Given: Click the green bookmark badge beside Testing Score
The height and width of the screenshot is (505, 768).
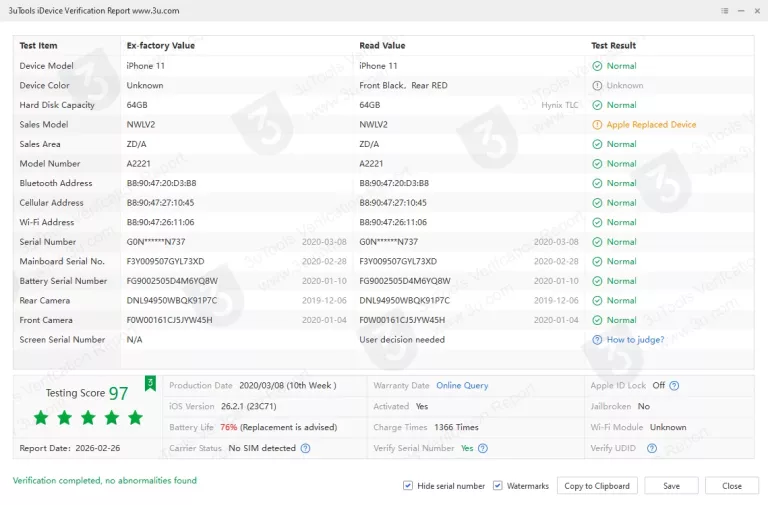Looking at the screenshot, I should pos(150,383).
